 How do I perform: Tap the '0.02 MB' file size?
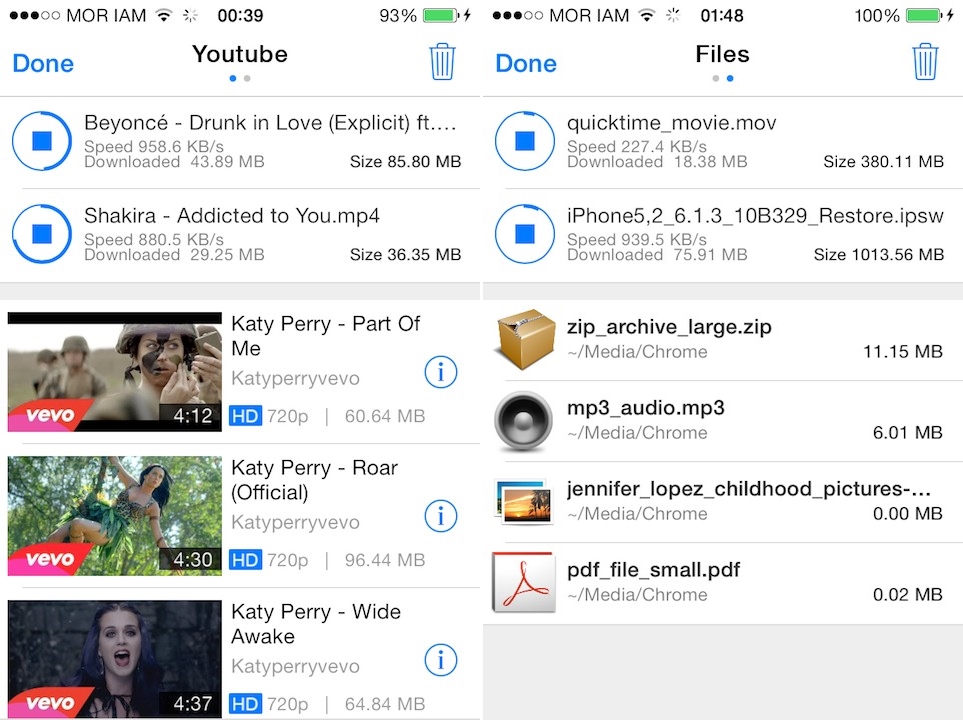[908, 595]
